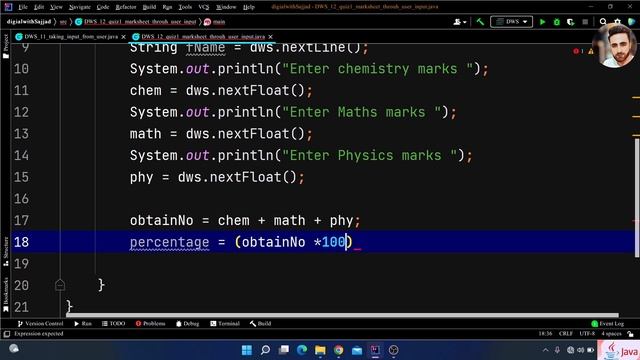Click the UTF-8 encoding selector
Screen dimensions: 640x360
coord(587,334)
